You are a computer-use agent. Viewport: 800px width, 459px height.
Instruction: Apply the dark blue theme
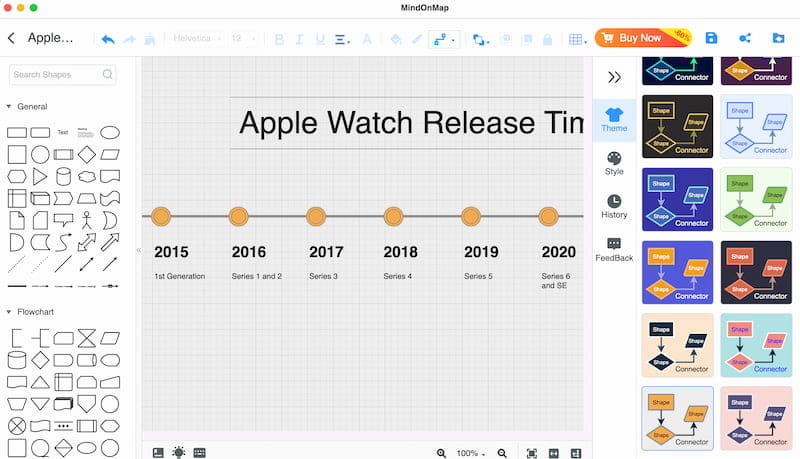pyautogui.click(x=678, y=199)
